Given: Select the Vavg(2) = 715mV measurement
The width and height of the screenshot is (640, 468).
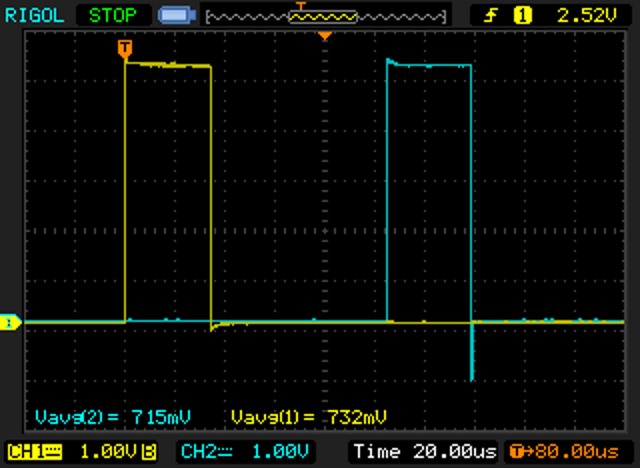Looking at the screenshot, I should click(112, 415).
